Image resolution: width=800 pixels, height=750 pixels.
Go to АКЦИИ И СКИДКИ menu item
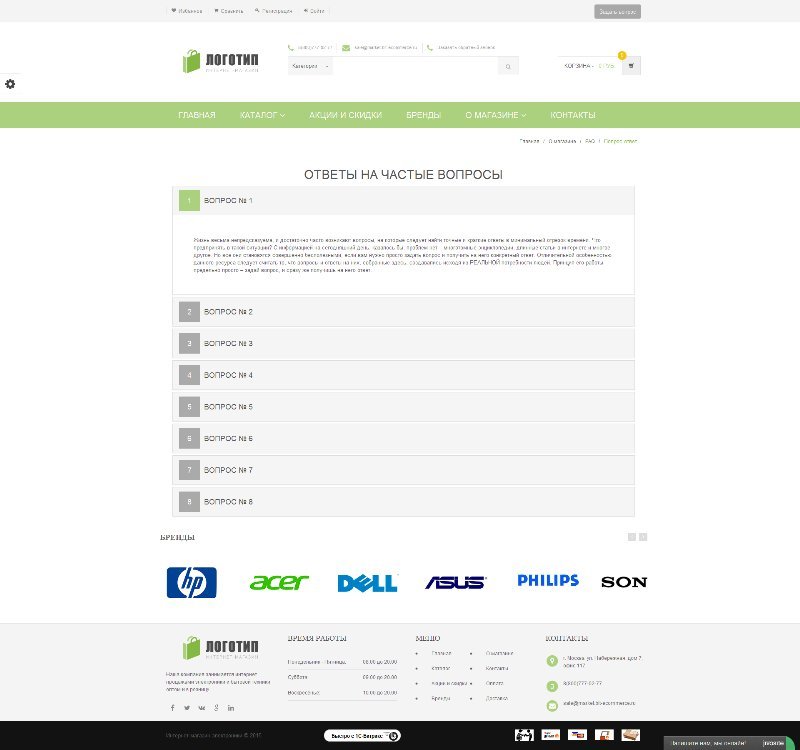tap(345, 115)
